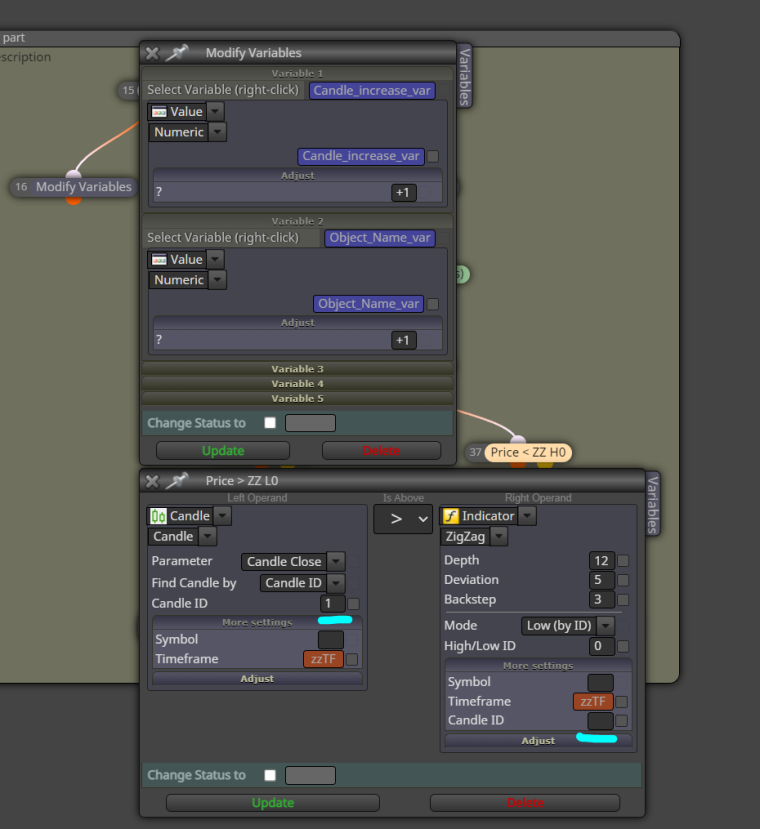Open Numeric dropdown in Variable 1
This screenshot has width=760, height=829.
[x=217, y=132]
